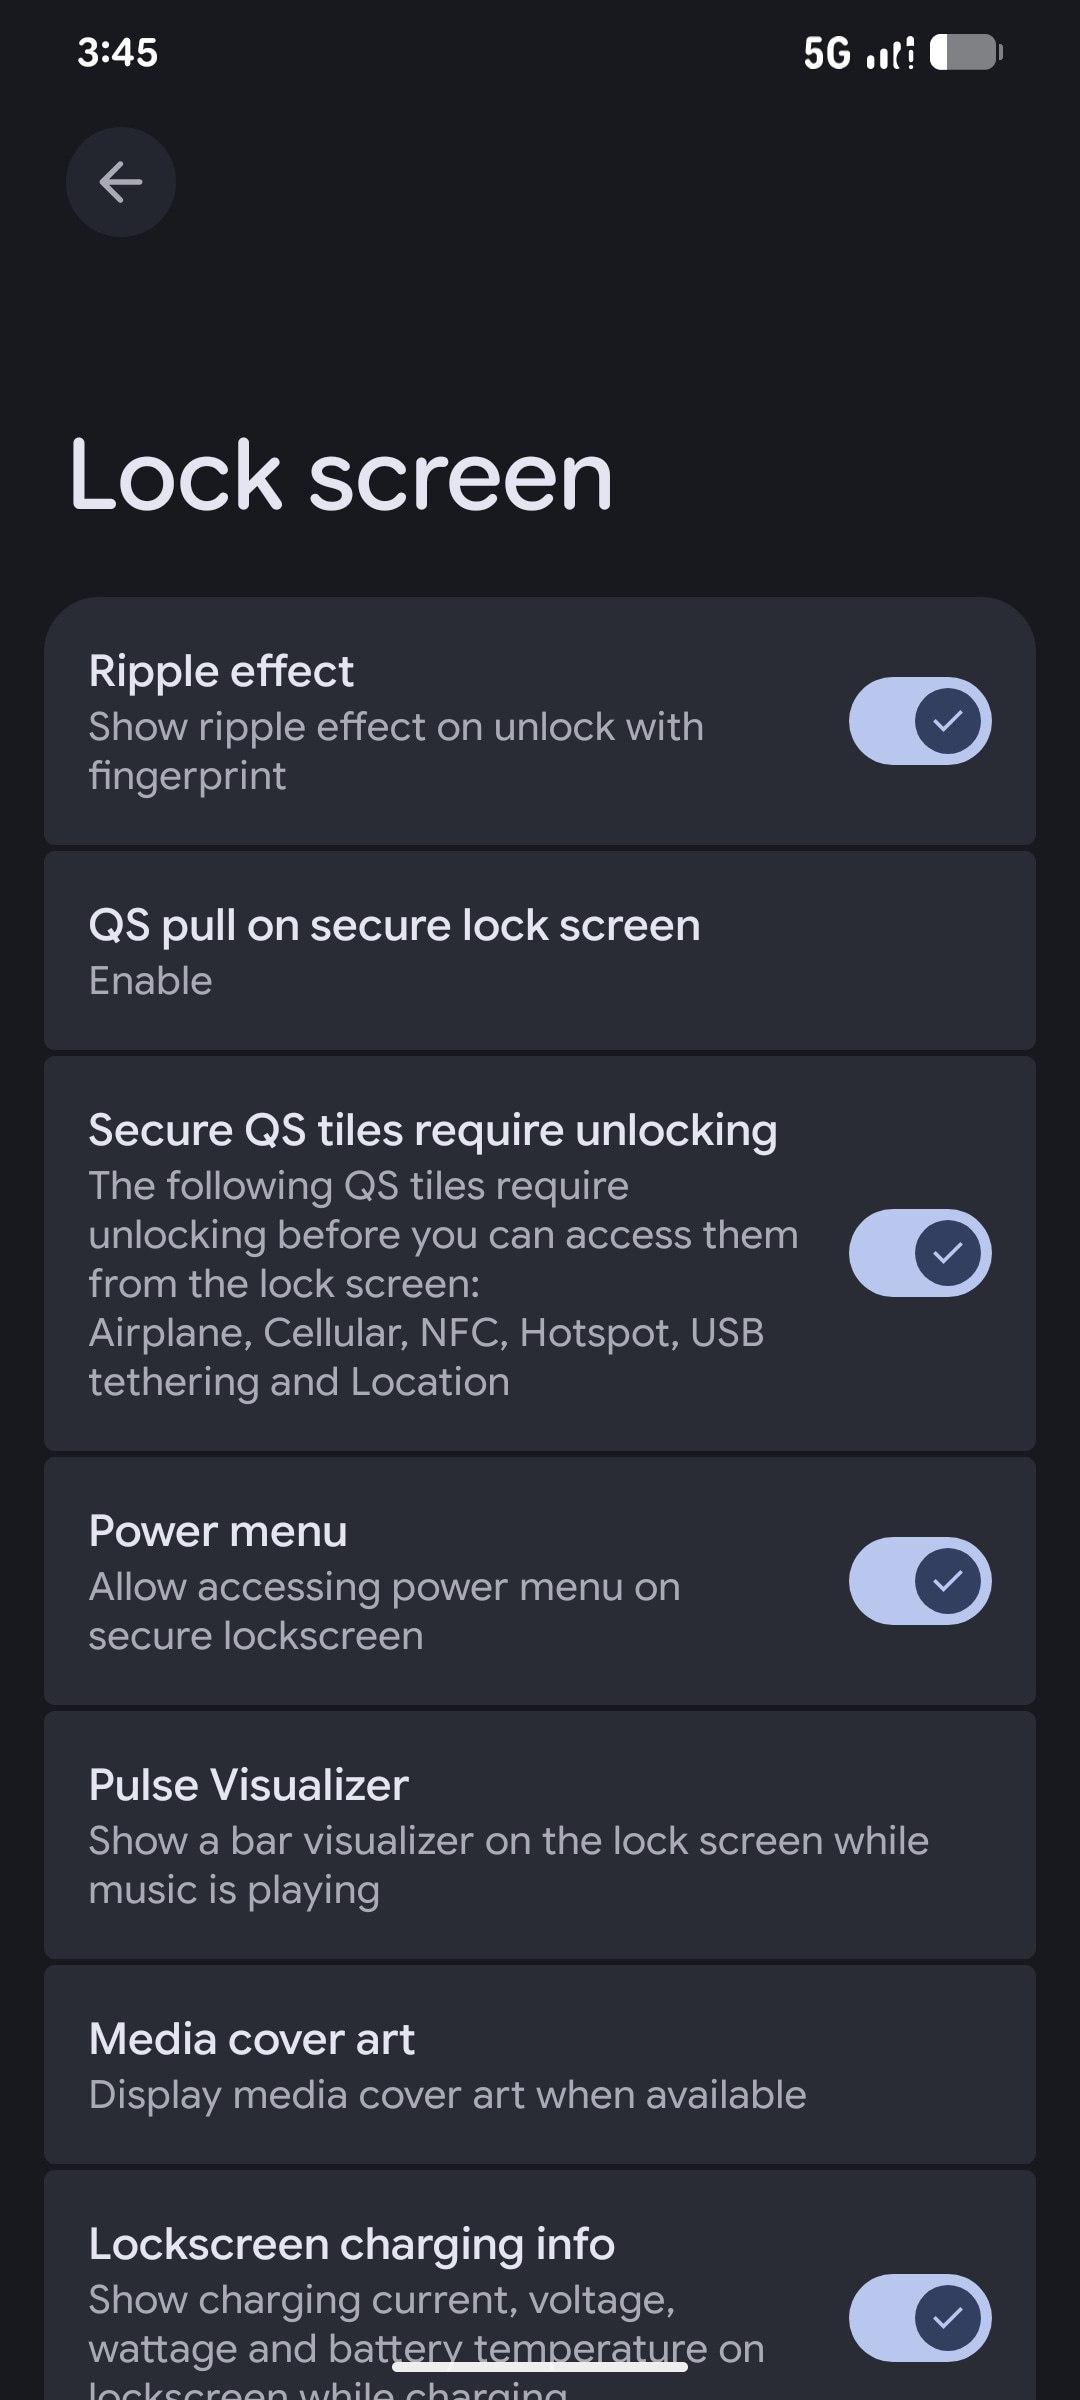Tap the bottom navigation gesture bar
The width and height of the screenshot is (1080, 2400).
pos(540,2367)
